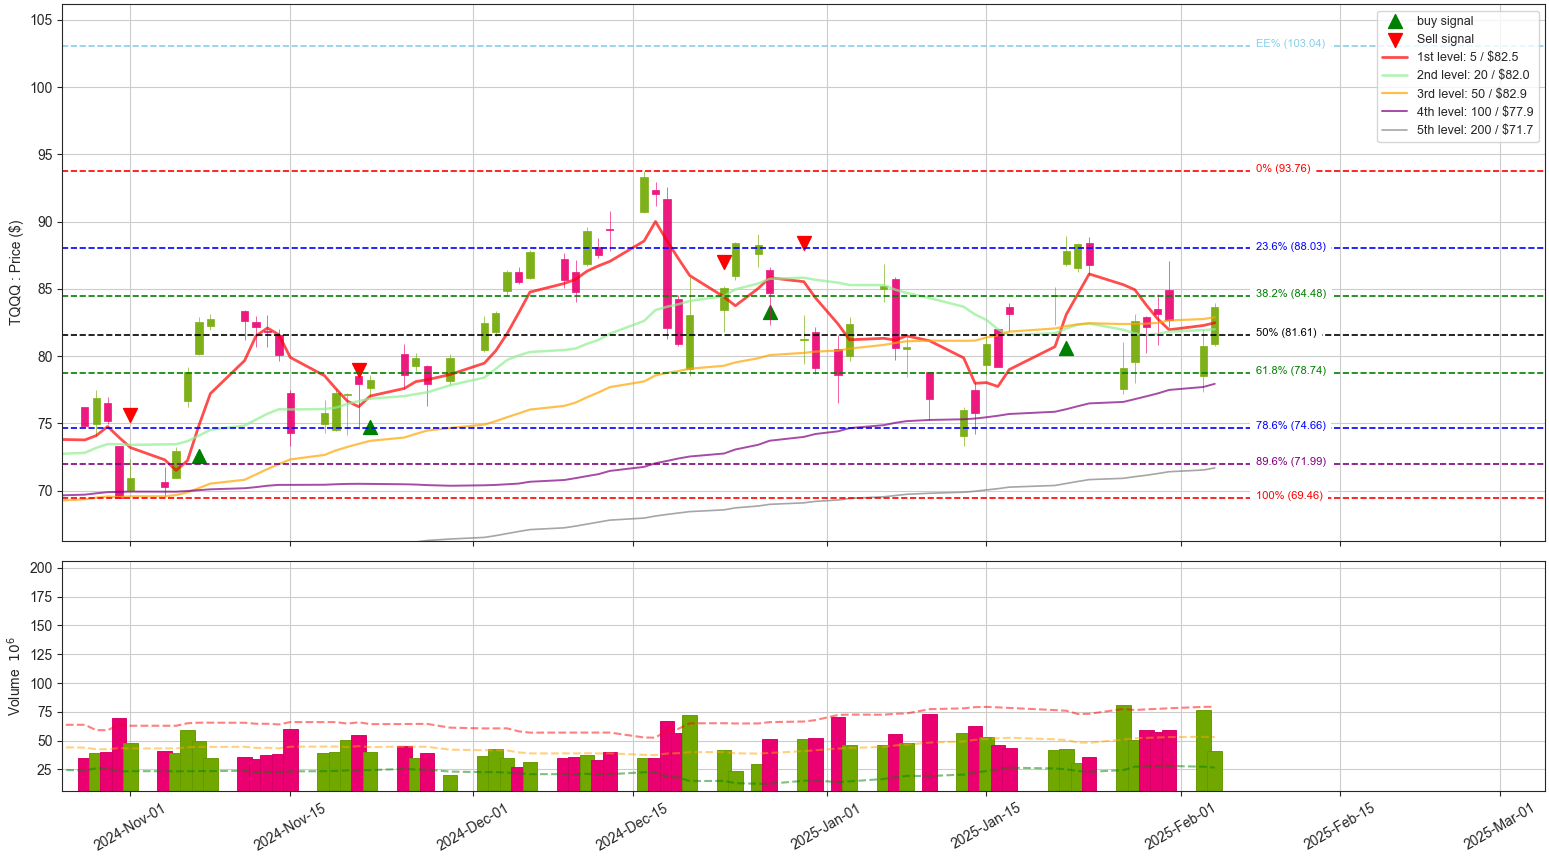The height and width of the screenshot is (857, 1549).
Task: Click the sell marker just below the 23.6% line in late December
Action: point(724,262)
